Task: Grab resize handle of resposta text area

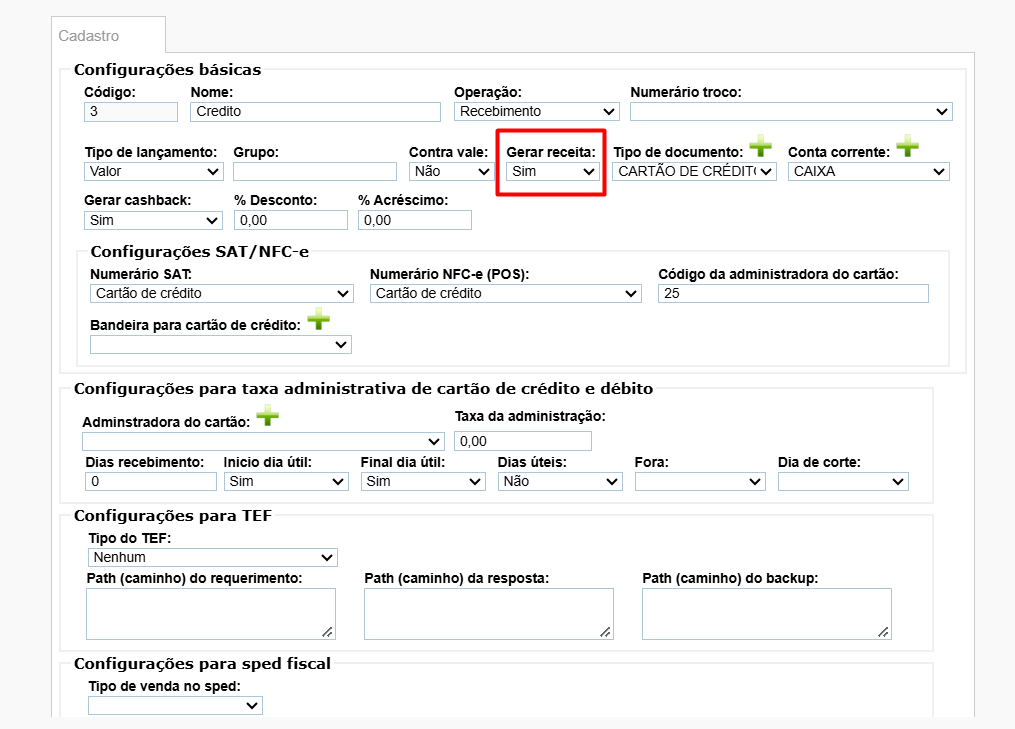Action: coord(605,633)
